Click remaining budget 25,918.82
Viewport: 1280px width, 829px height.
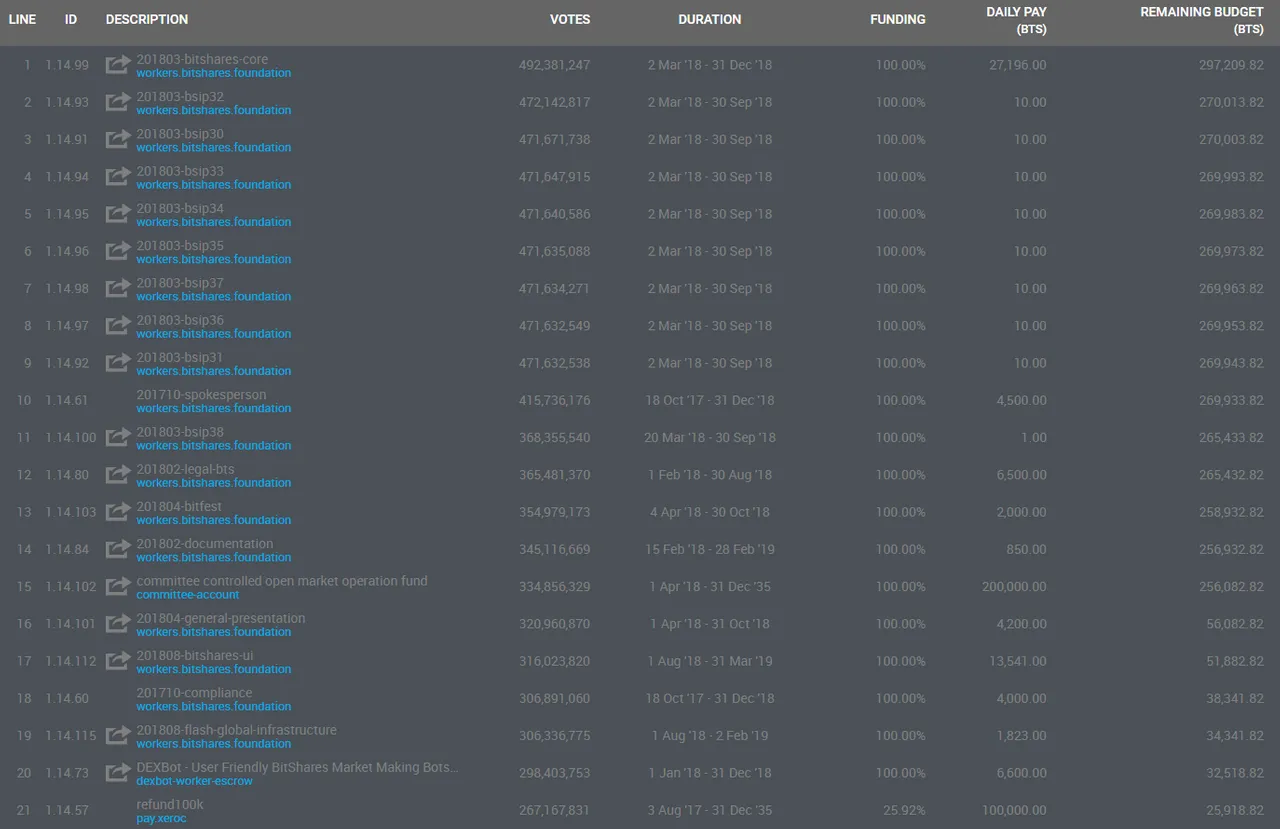tap(1234, 810)
